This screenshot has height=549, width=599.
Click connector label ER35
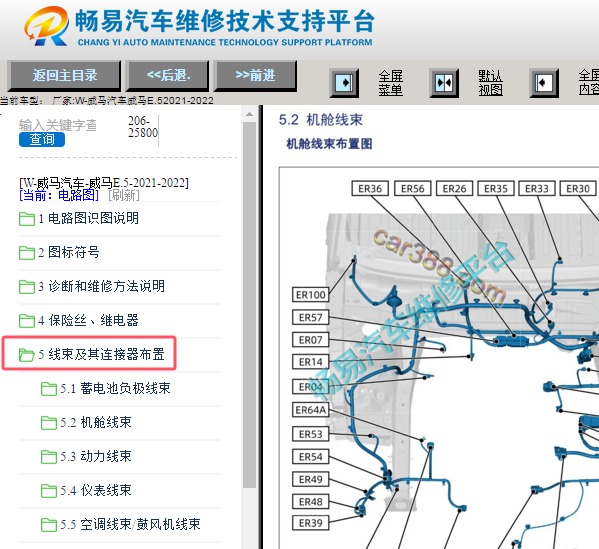(x=496, y=188)
